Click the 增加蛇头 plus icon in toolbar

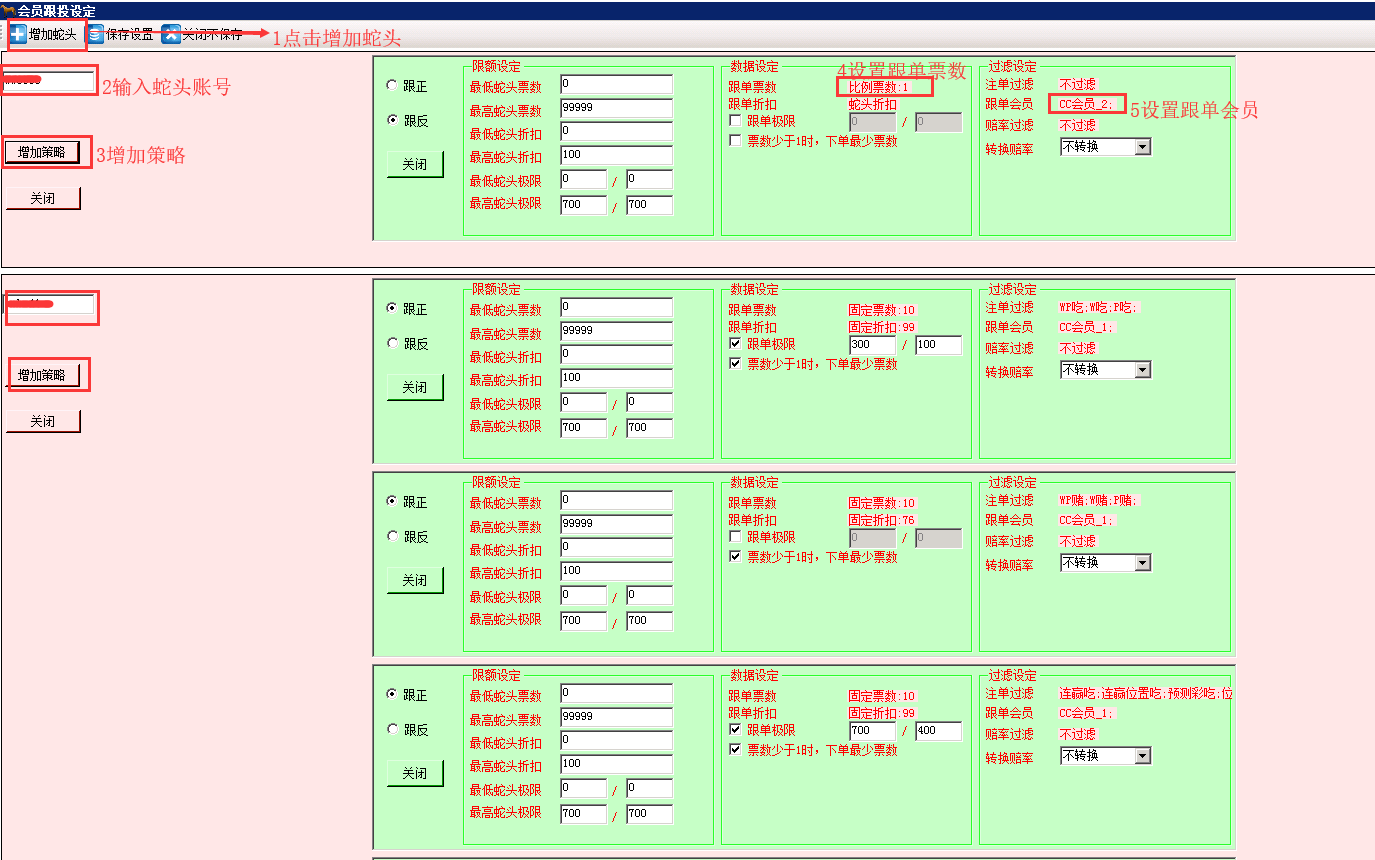[x=18, y=34]
